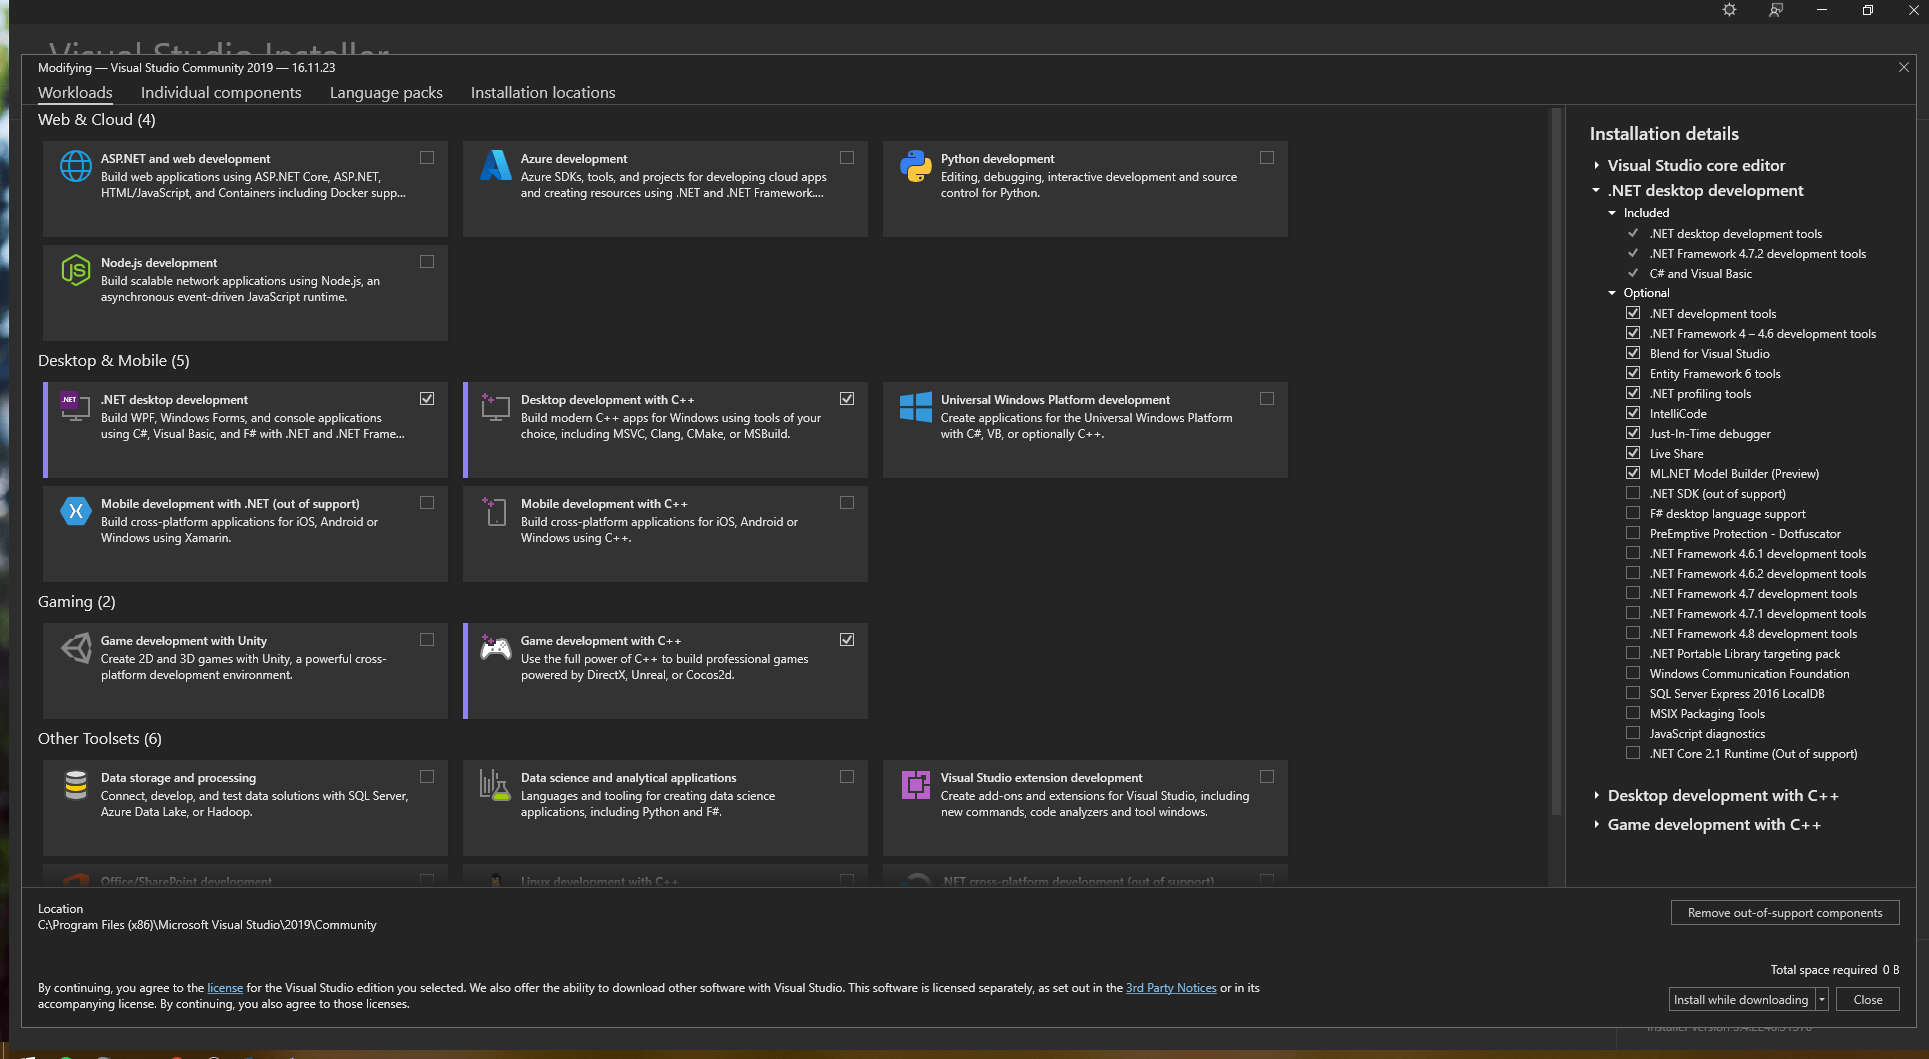This screenshot has height=1059, width=1929.
Task: Check MSIX Packaging Tools component
Action: click(1633, 713)
